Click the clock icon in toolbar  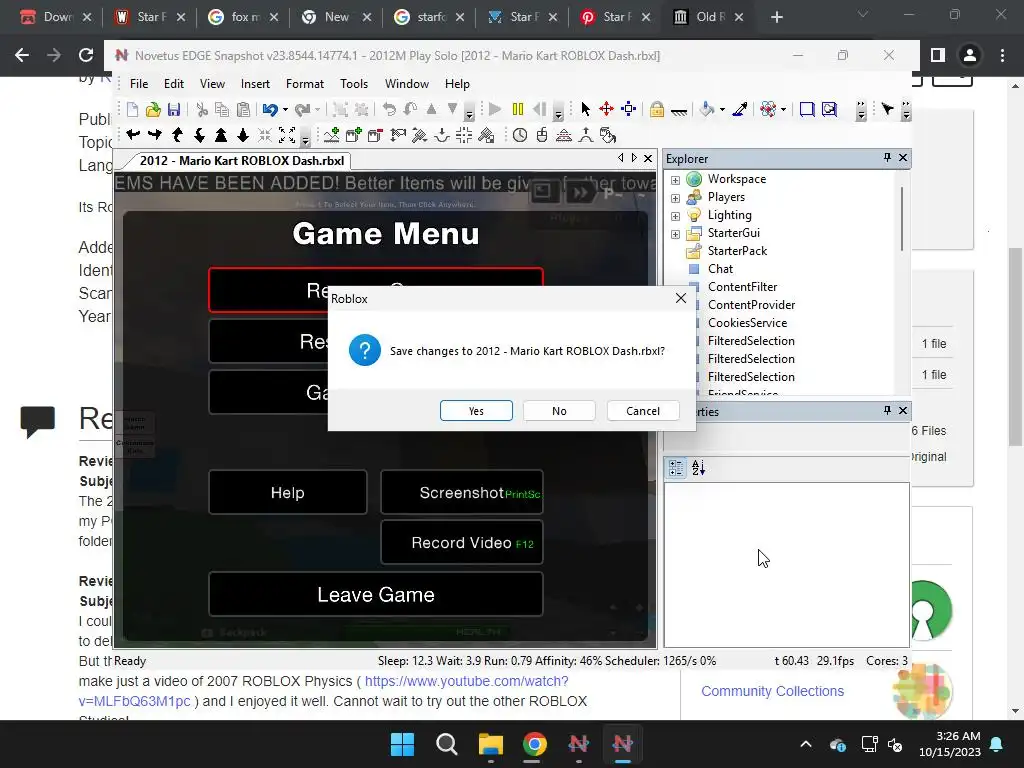click(x=520, y=135)
